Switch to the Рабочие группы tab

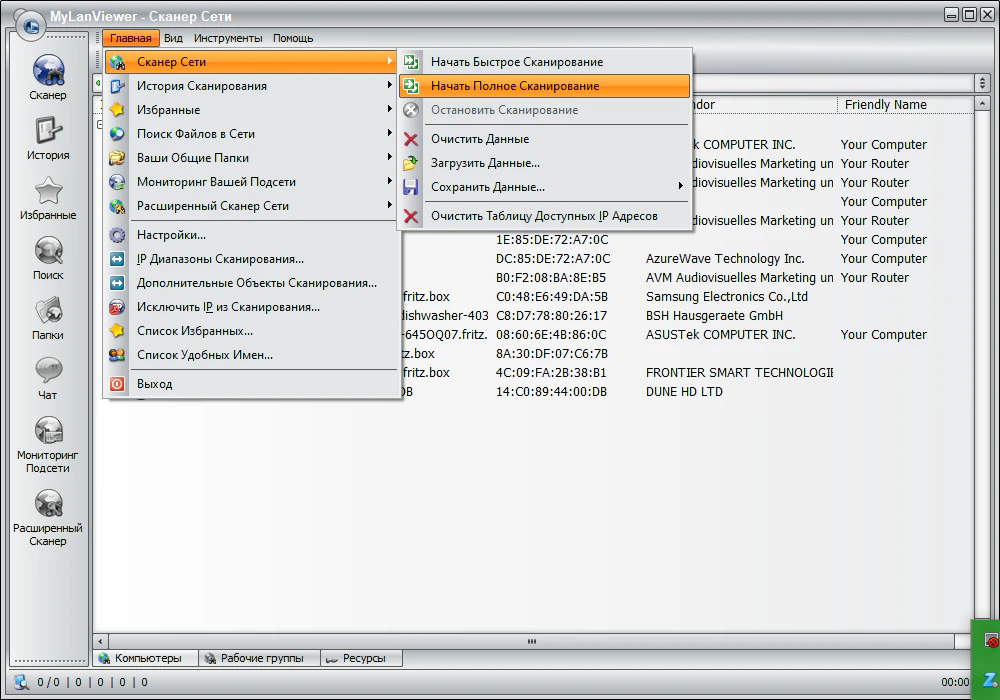(x=262, y=658)
